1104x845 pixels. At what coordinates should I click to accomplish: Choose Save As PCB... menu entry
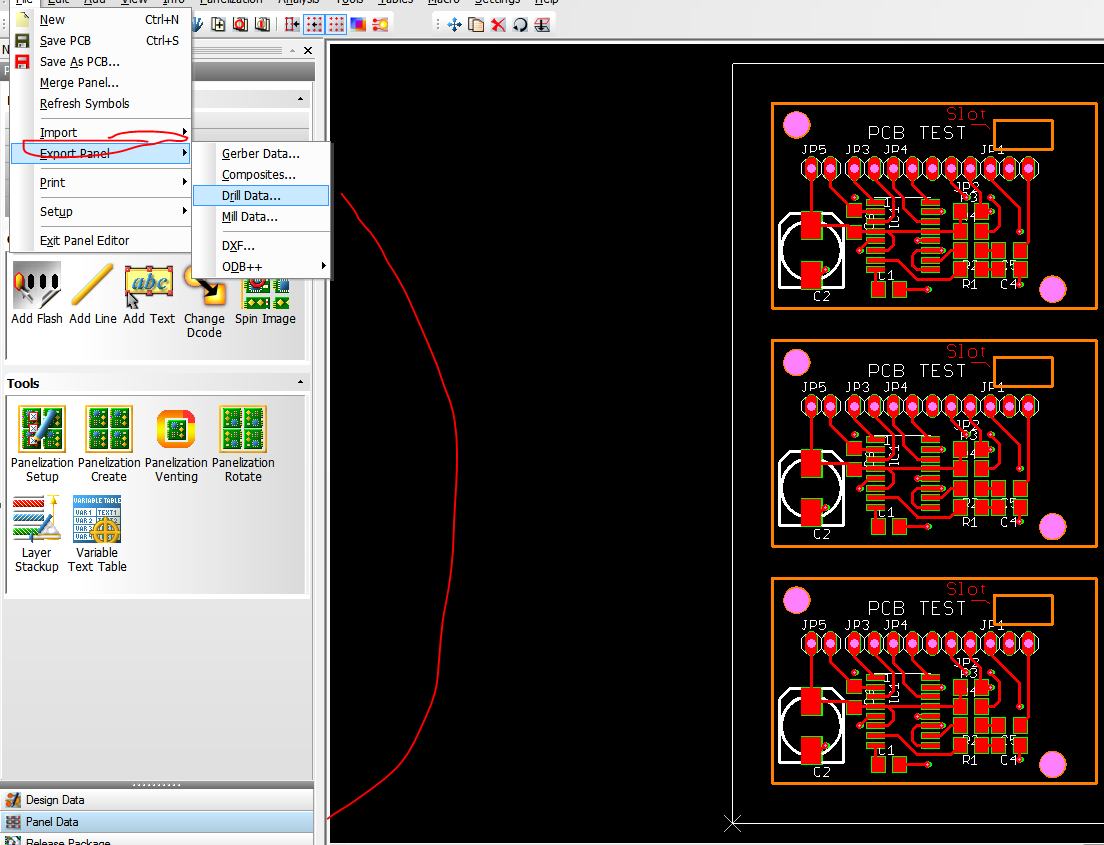click(x=101, y=62)
